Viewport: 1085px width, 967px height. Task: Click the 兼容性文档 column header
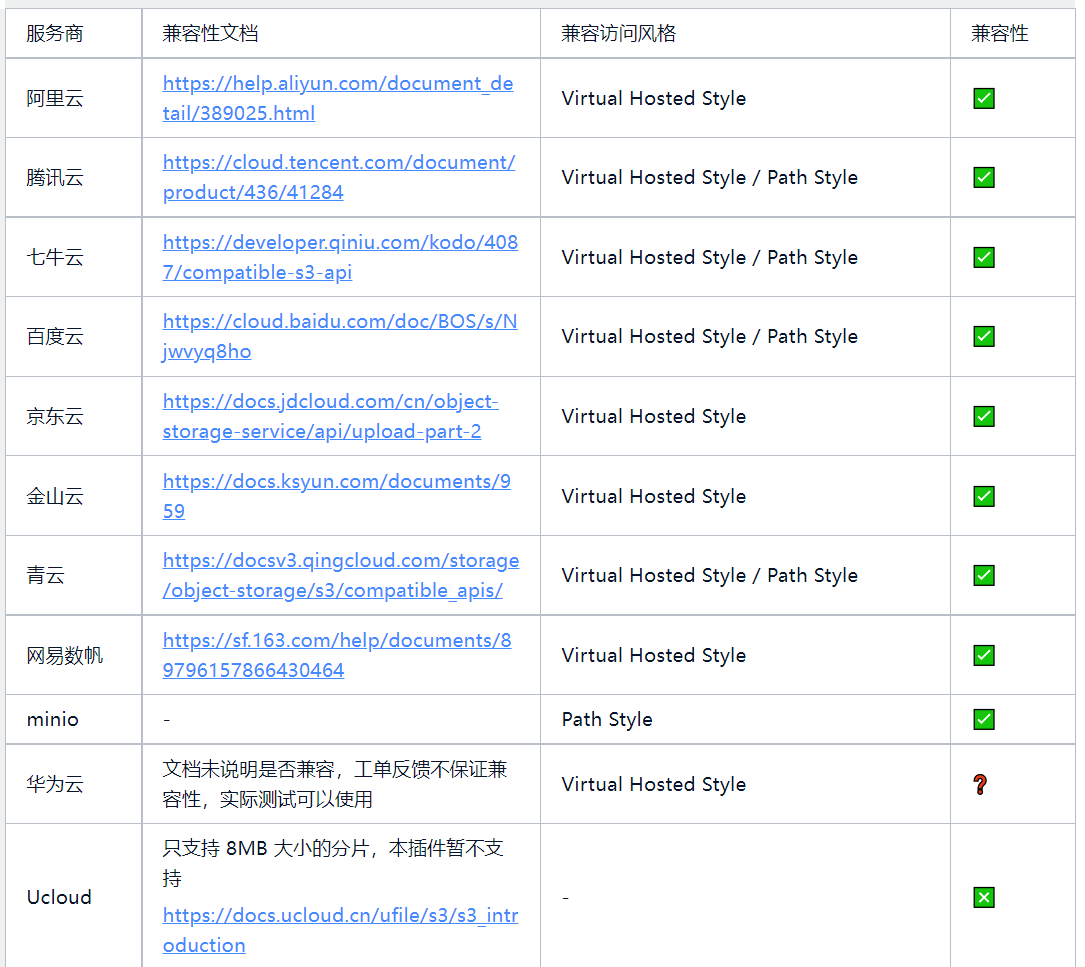point(341,33)
